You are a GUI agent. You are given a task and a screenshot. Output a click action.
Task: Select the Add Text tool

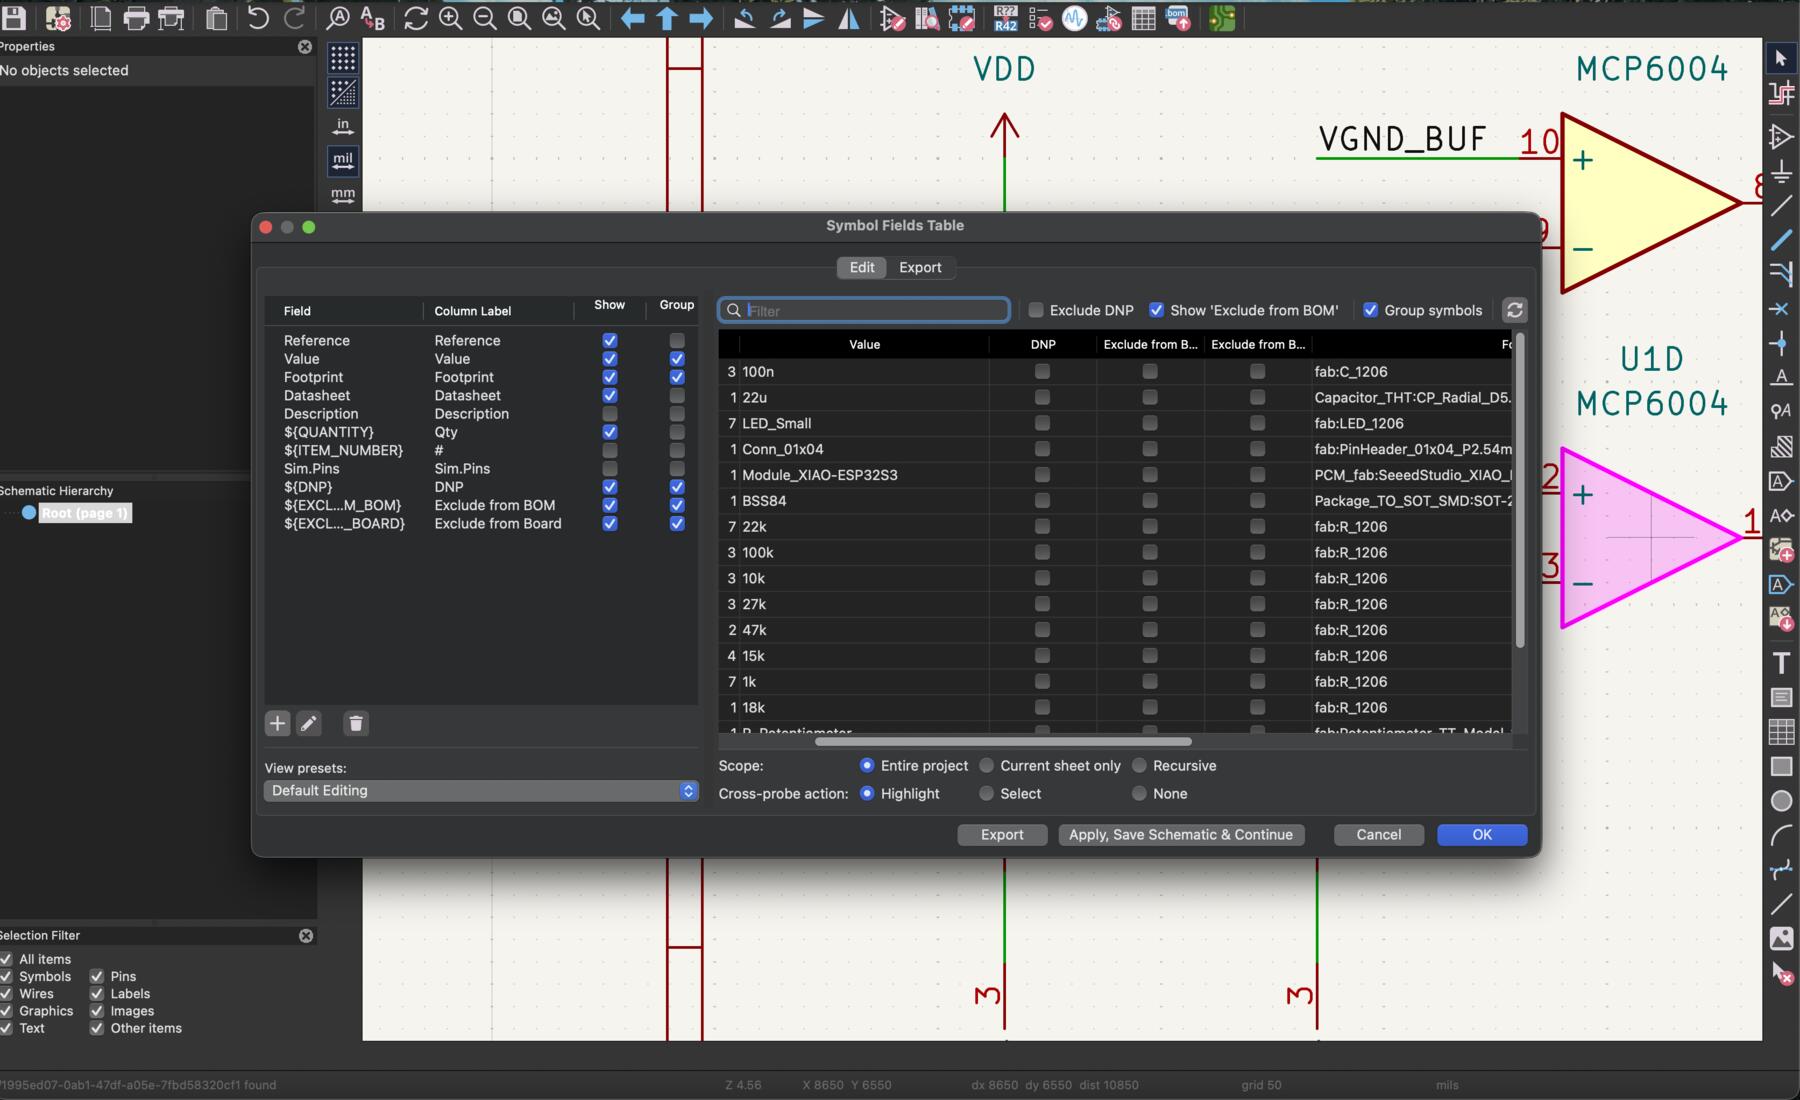1781,662
